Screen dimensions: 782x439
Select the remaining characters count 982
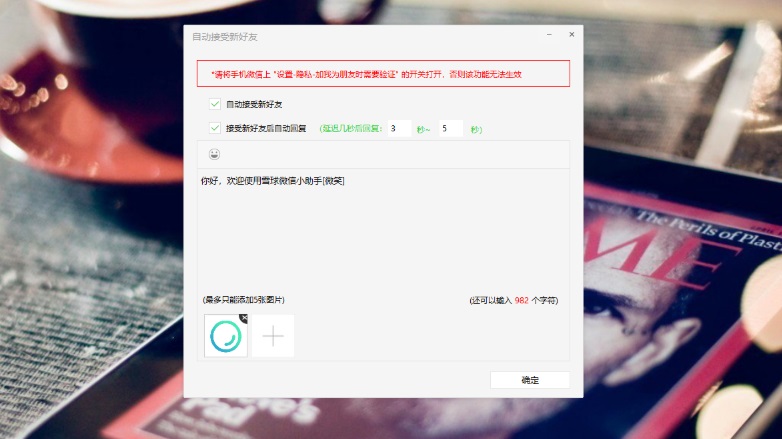(521, 300)
